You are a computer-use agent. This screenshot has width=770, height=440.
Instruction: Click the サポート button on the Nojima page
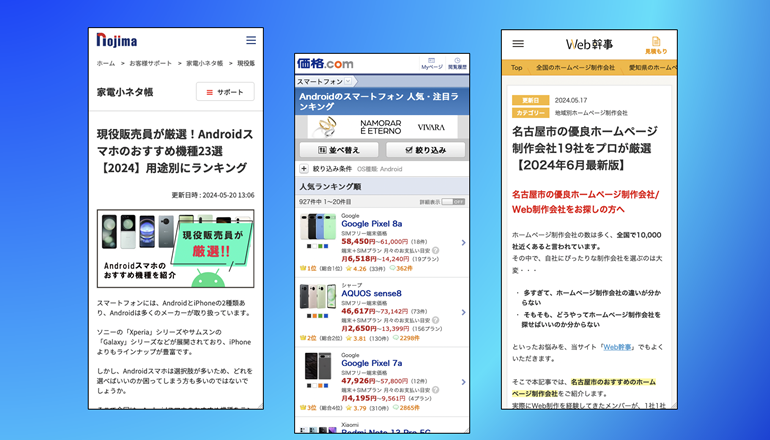coord(225,92)
